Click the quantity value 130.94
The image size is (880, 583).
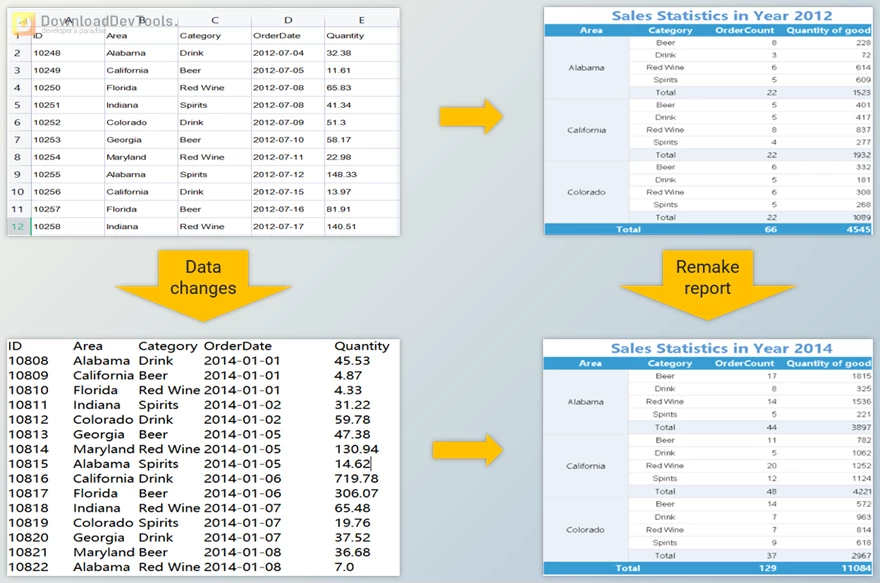click(x=356, y=449)
